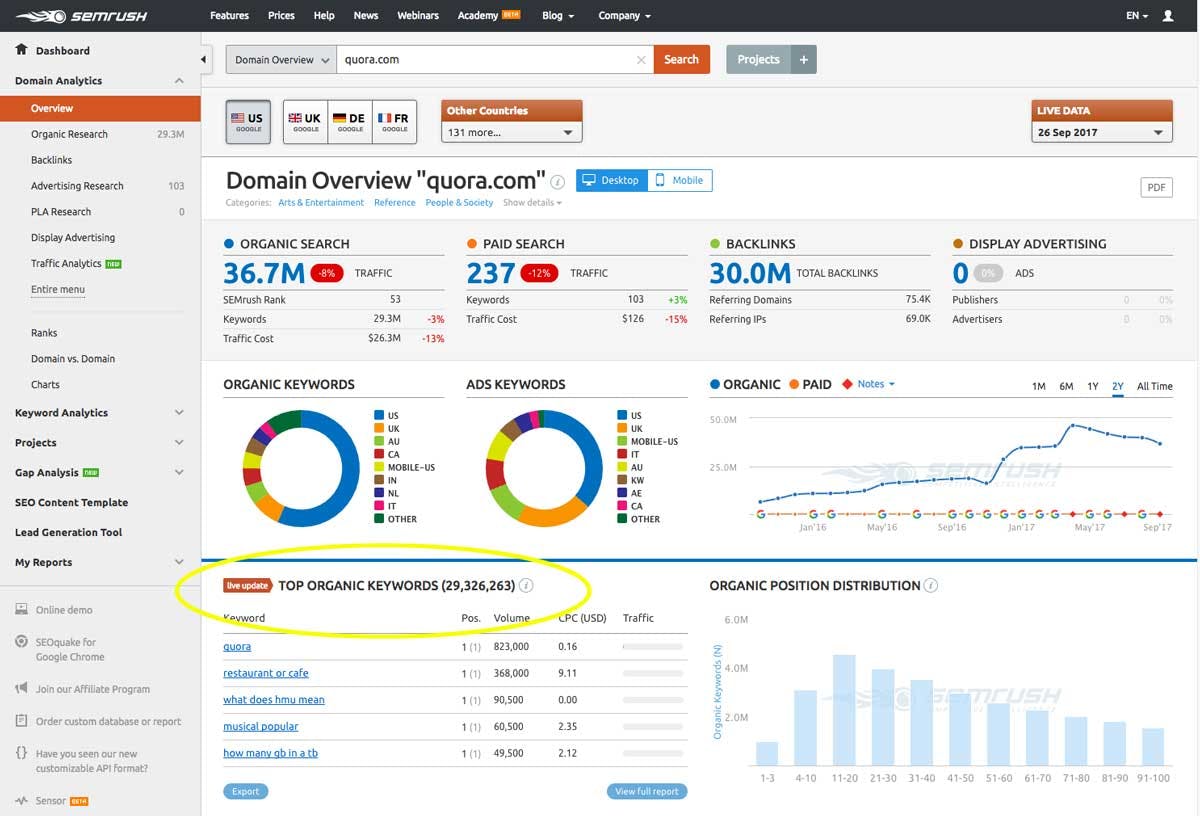Open Webinars in the top menu

coord(418,16)
